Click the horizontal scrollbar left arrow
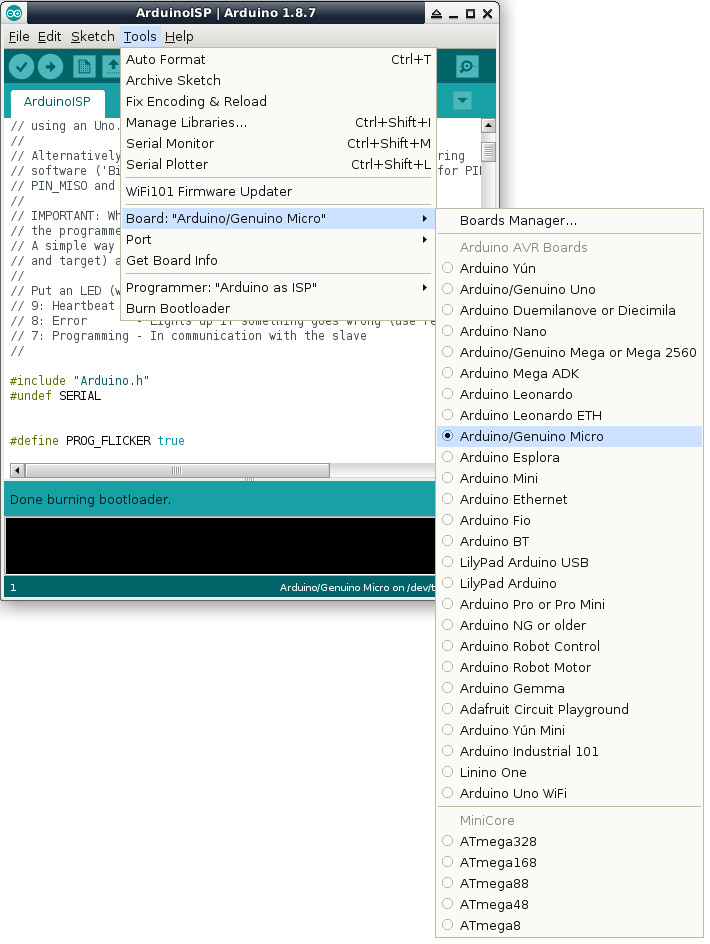Image resolution: width=710 pixels, height=944 pixels. click(x=17, y=470)
